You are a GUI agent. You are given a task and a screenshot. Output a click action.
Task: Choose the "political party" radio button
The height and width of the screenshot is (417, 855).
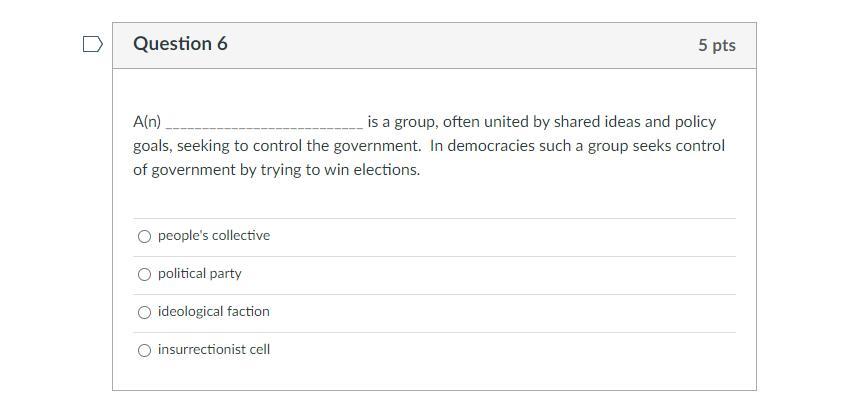pyautogui.click(x=145, y=274)
